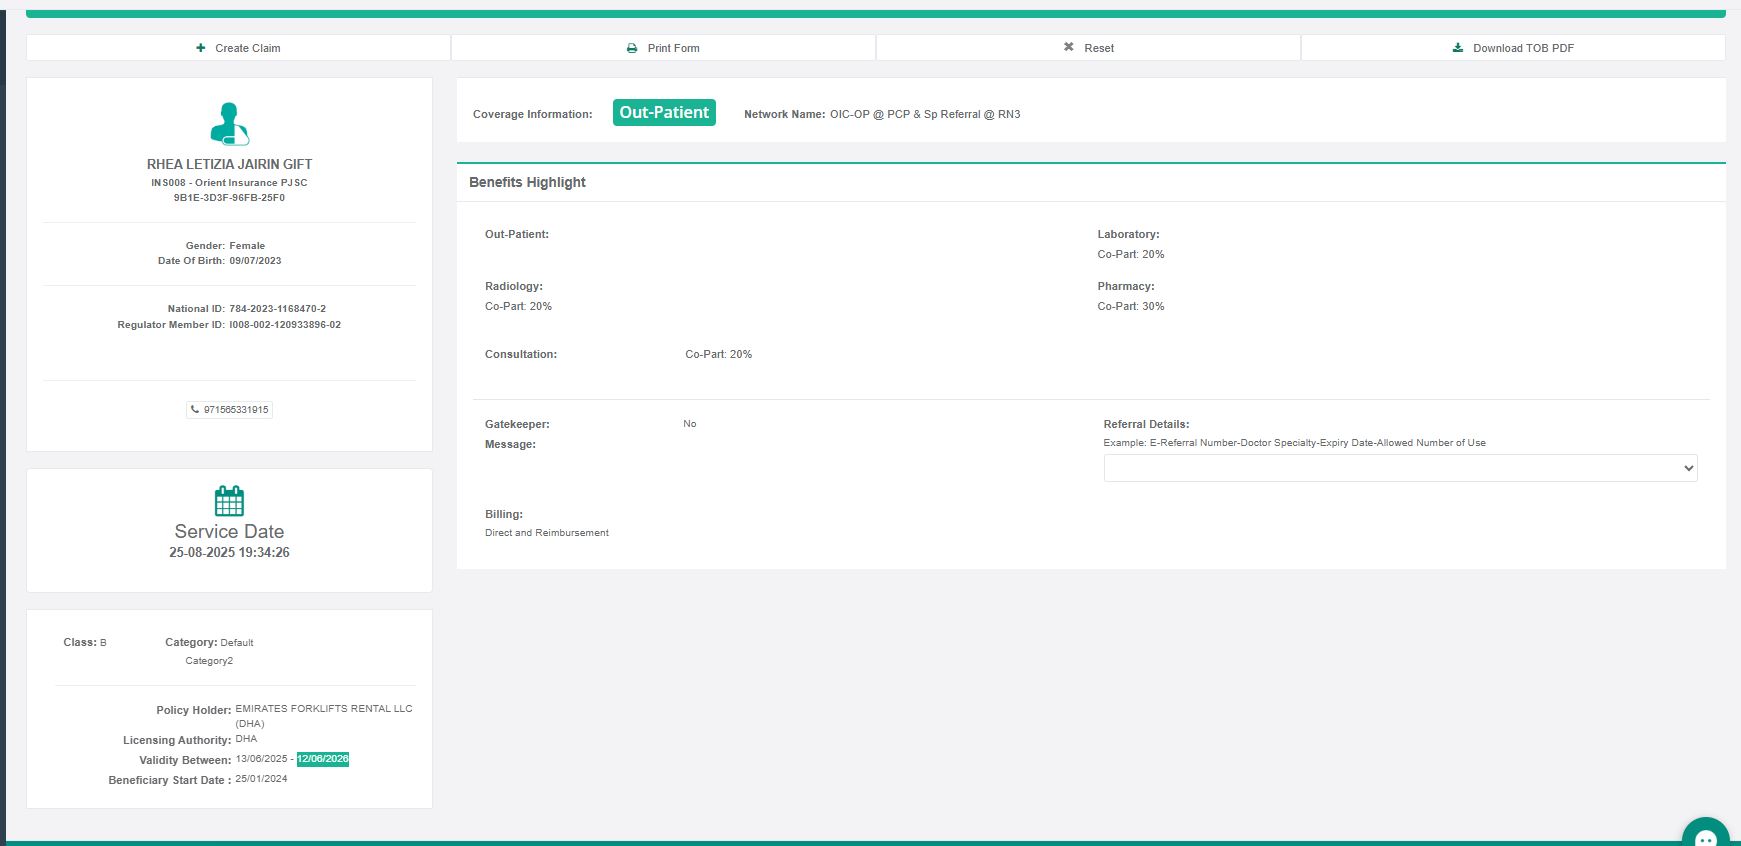Click the National ID number 784-2023-1168470-2
The width and height of the screenshot is (1741, 846).
coord(277,309)
